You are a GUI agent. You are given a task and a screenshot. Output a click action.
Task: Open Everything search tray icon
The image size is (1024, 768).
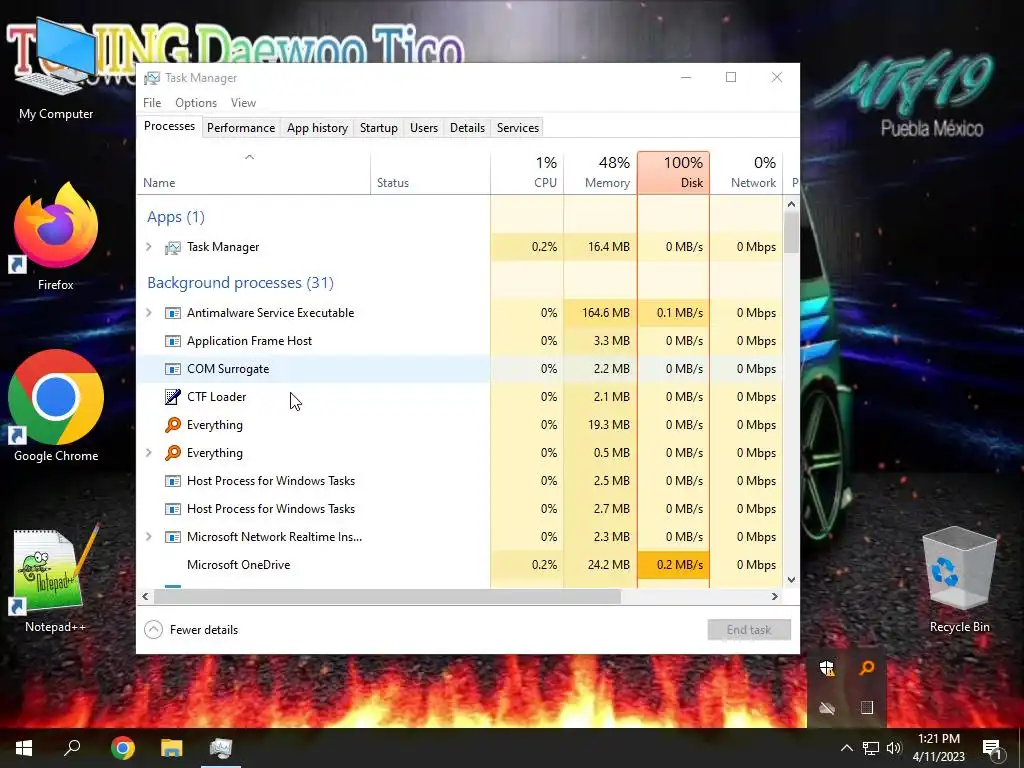pyautogui.click(x=867, y=667)
